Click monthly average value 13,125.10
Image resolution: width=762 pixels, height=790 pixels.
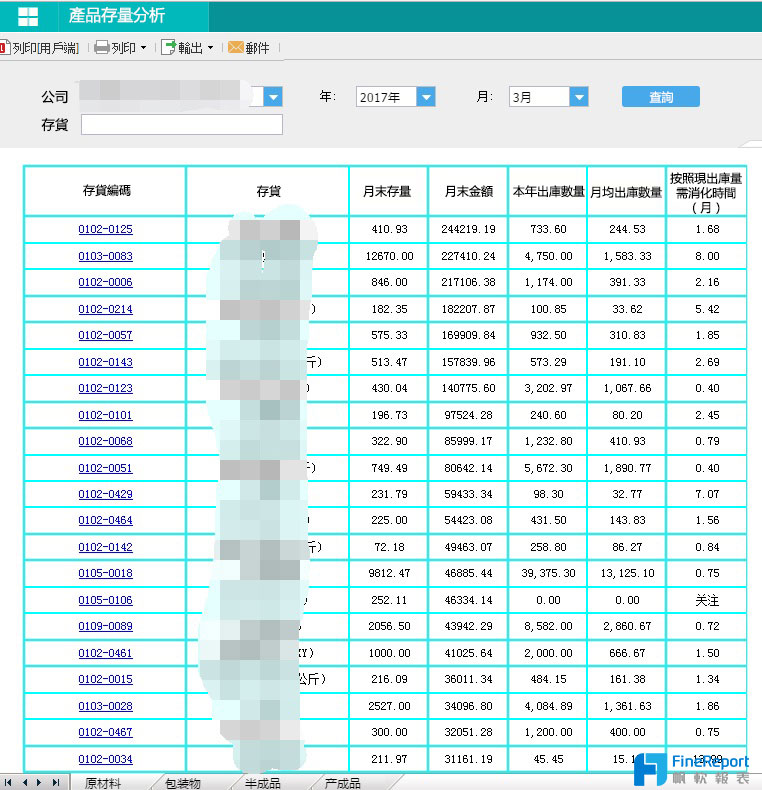(x=627, y=573)
